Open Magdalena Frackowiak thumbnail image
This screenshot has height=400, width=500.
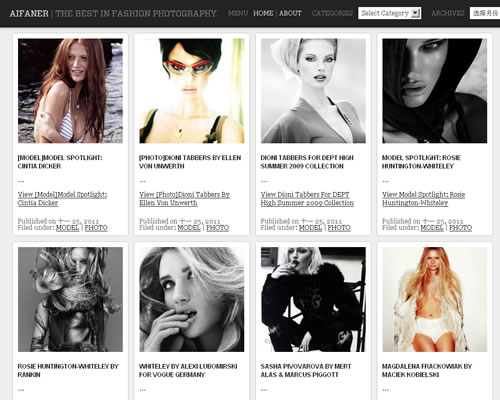point(435,299)
